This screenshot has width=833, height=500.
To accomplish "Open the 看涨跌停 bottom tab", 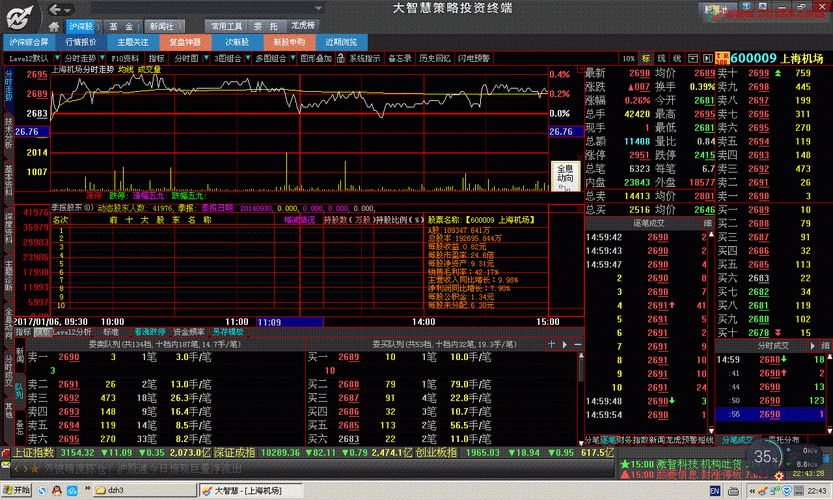I will (150, 332).
